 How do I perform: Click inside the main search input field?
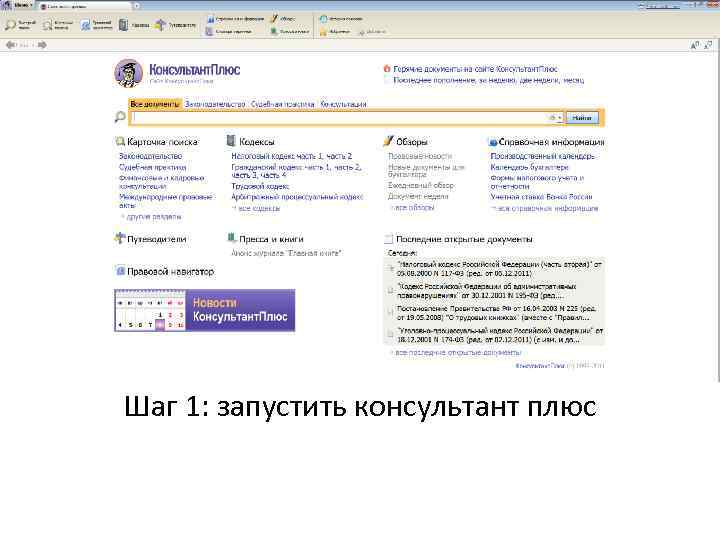click(340, 118)
